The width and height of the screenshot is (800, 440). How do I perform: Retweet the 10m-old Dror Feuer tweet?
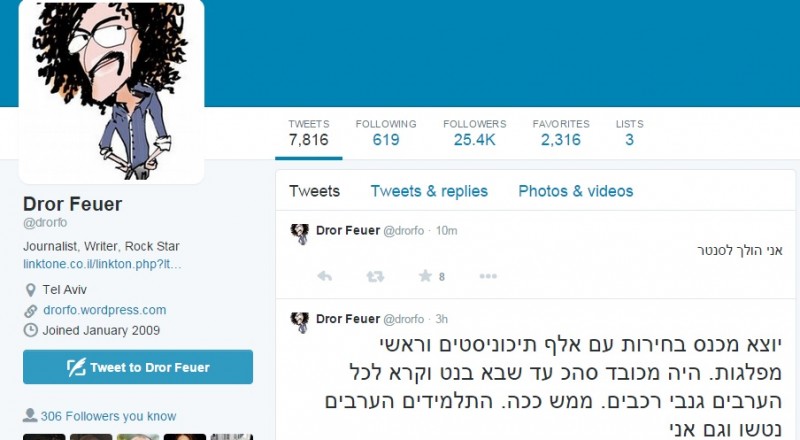[x=375, y=276]
